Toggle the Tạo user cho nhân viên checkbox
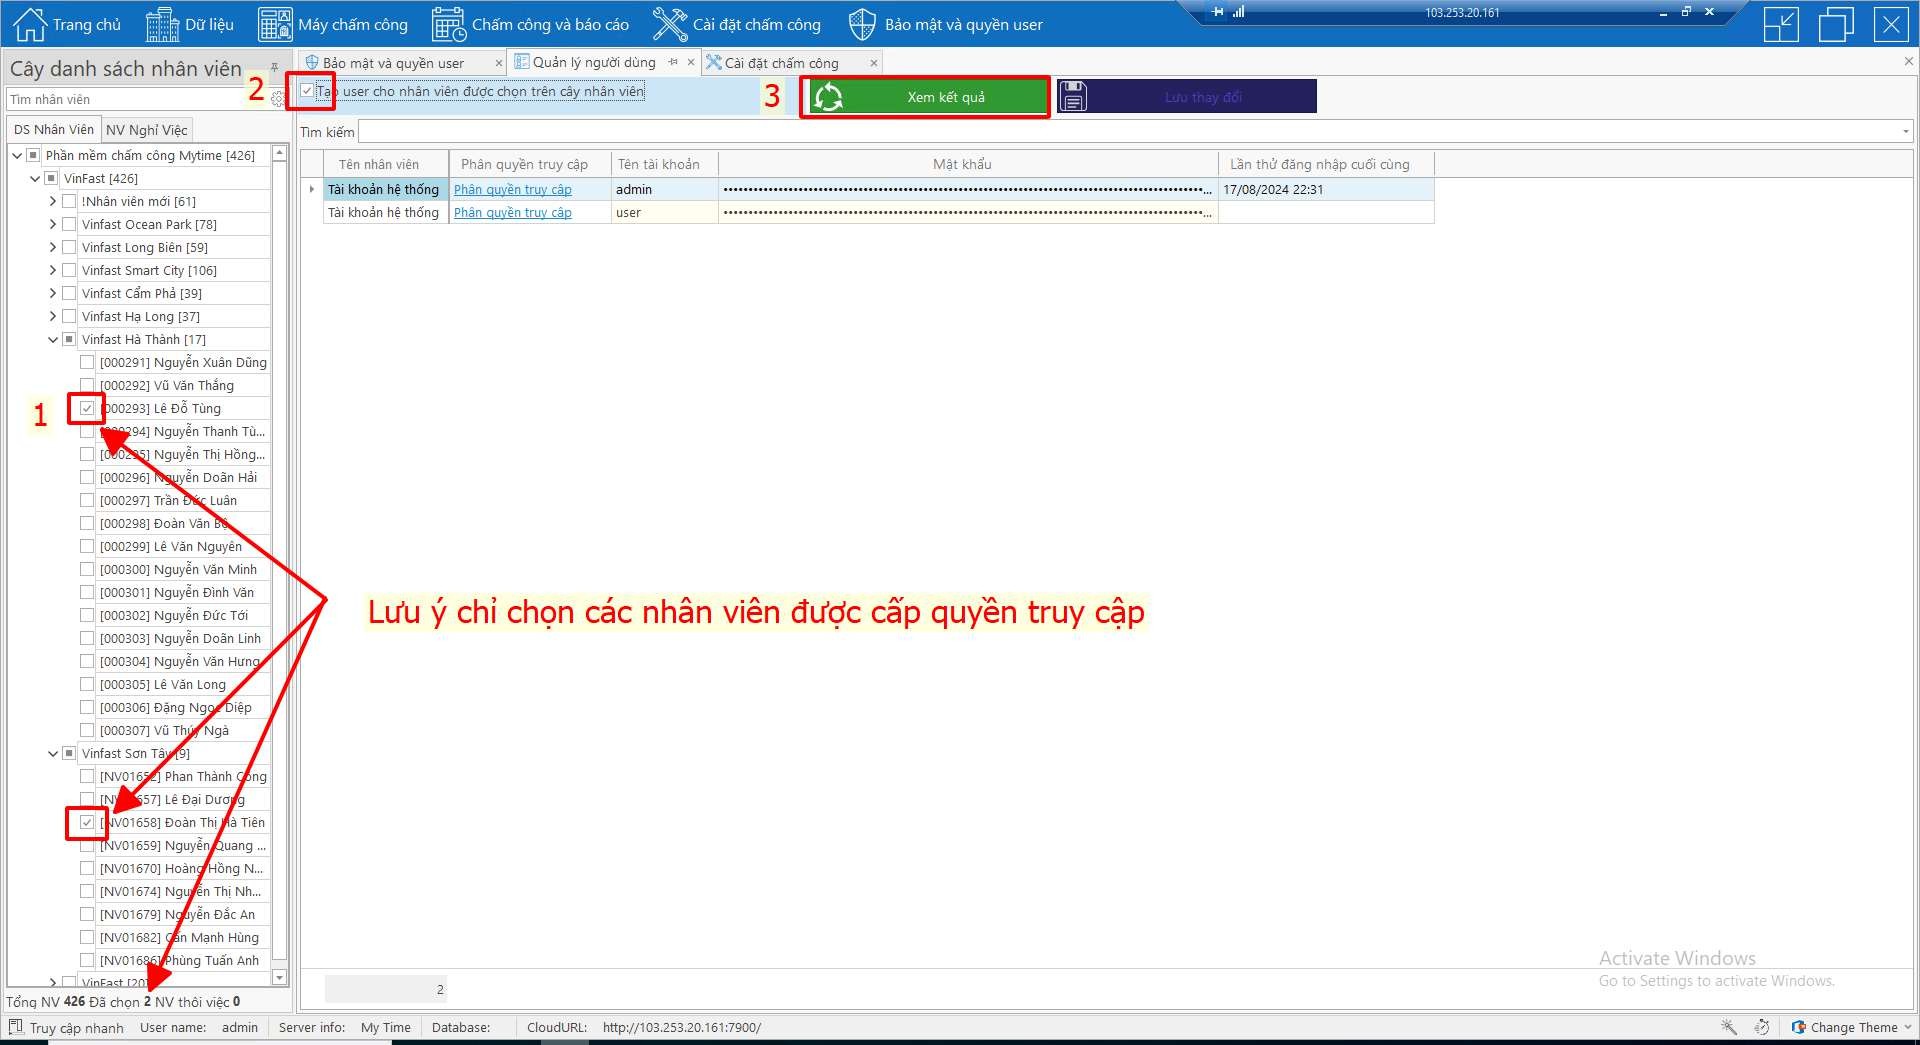 click(x=307, y=91)
